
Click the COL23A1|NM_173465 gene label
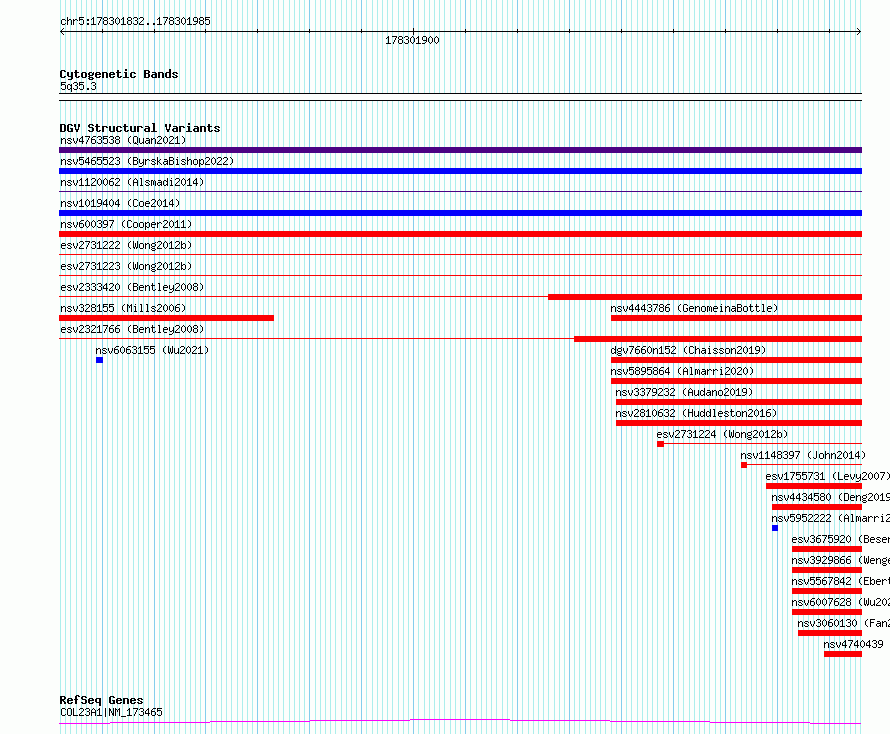[111, 712]
